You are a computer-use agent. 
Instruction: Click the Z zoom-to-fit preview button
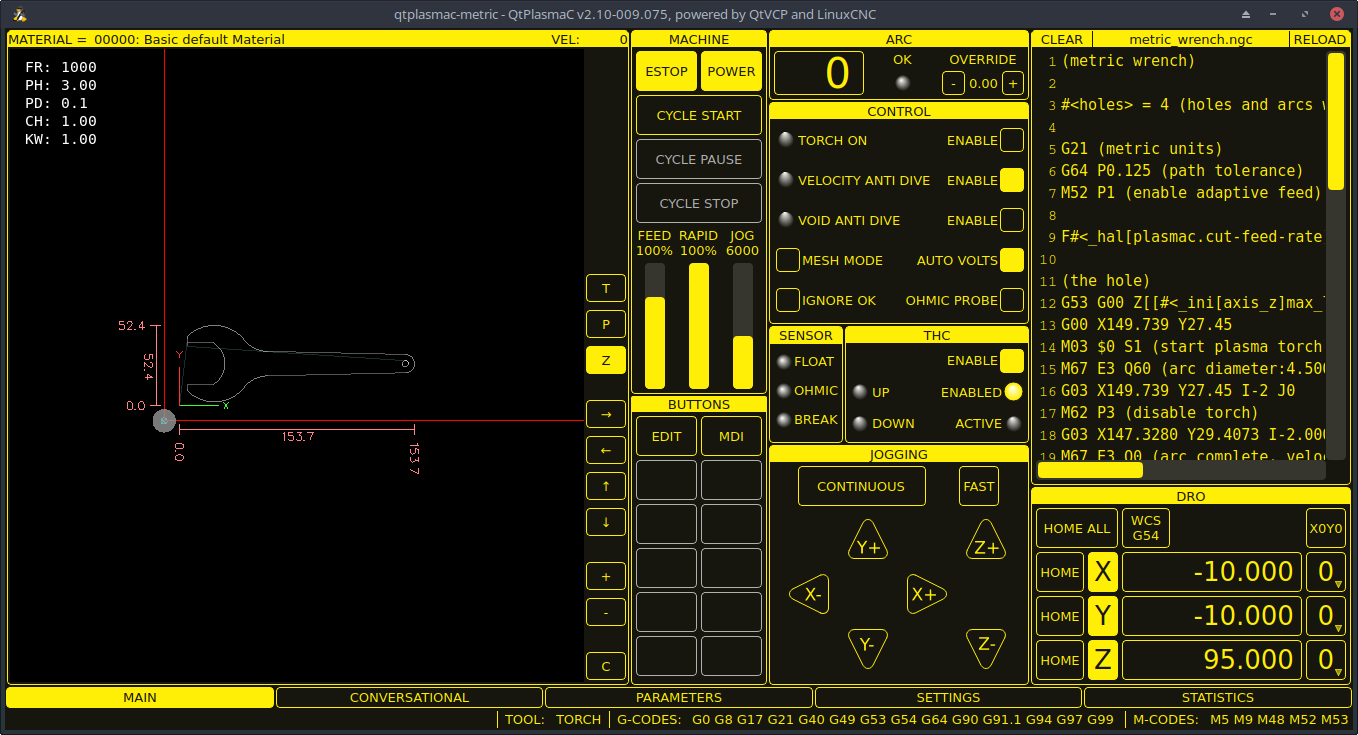pyautogui.click(x=605, y=360)
